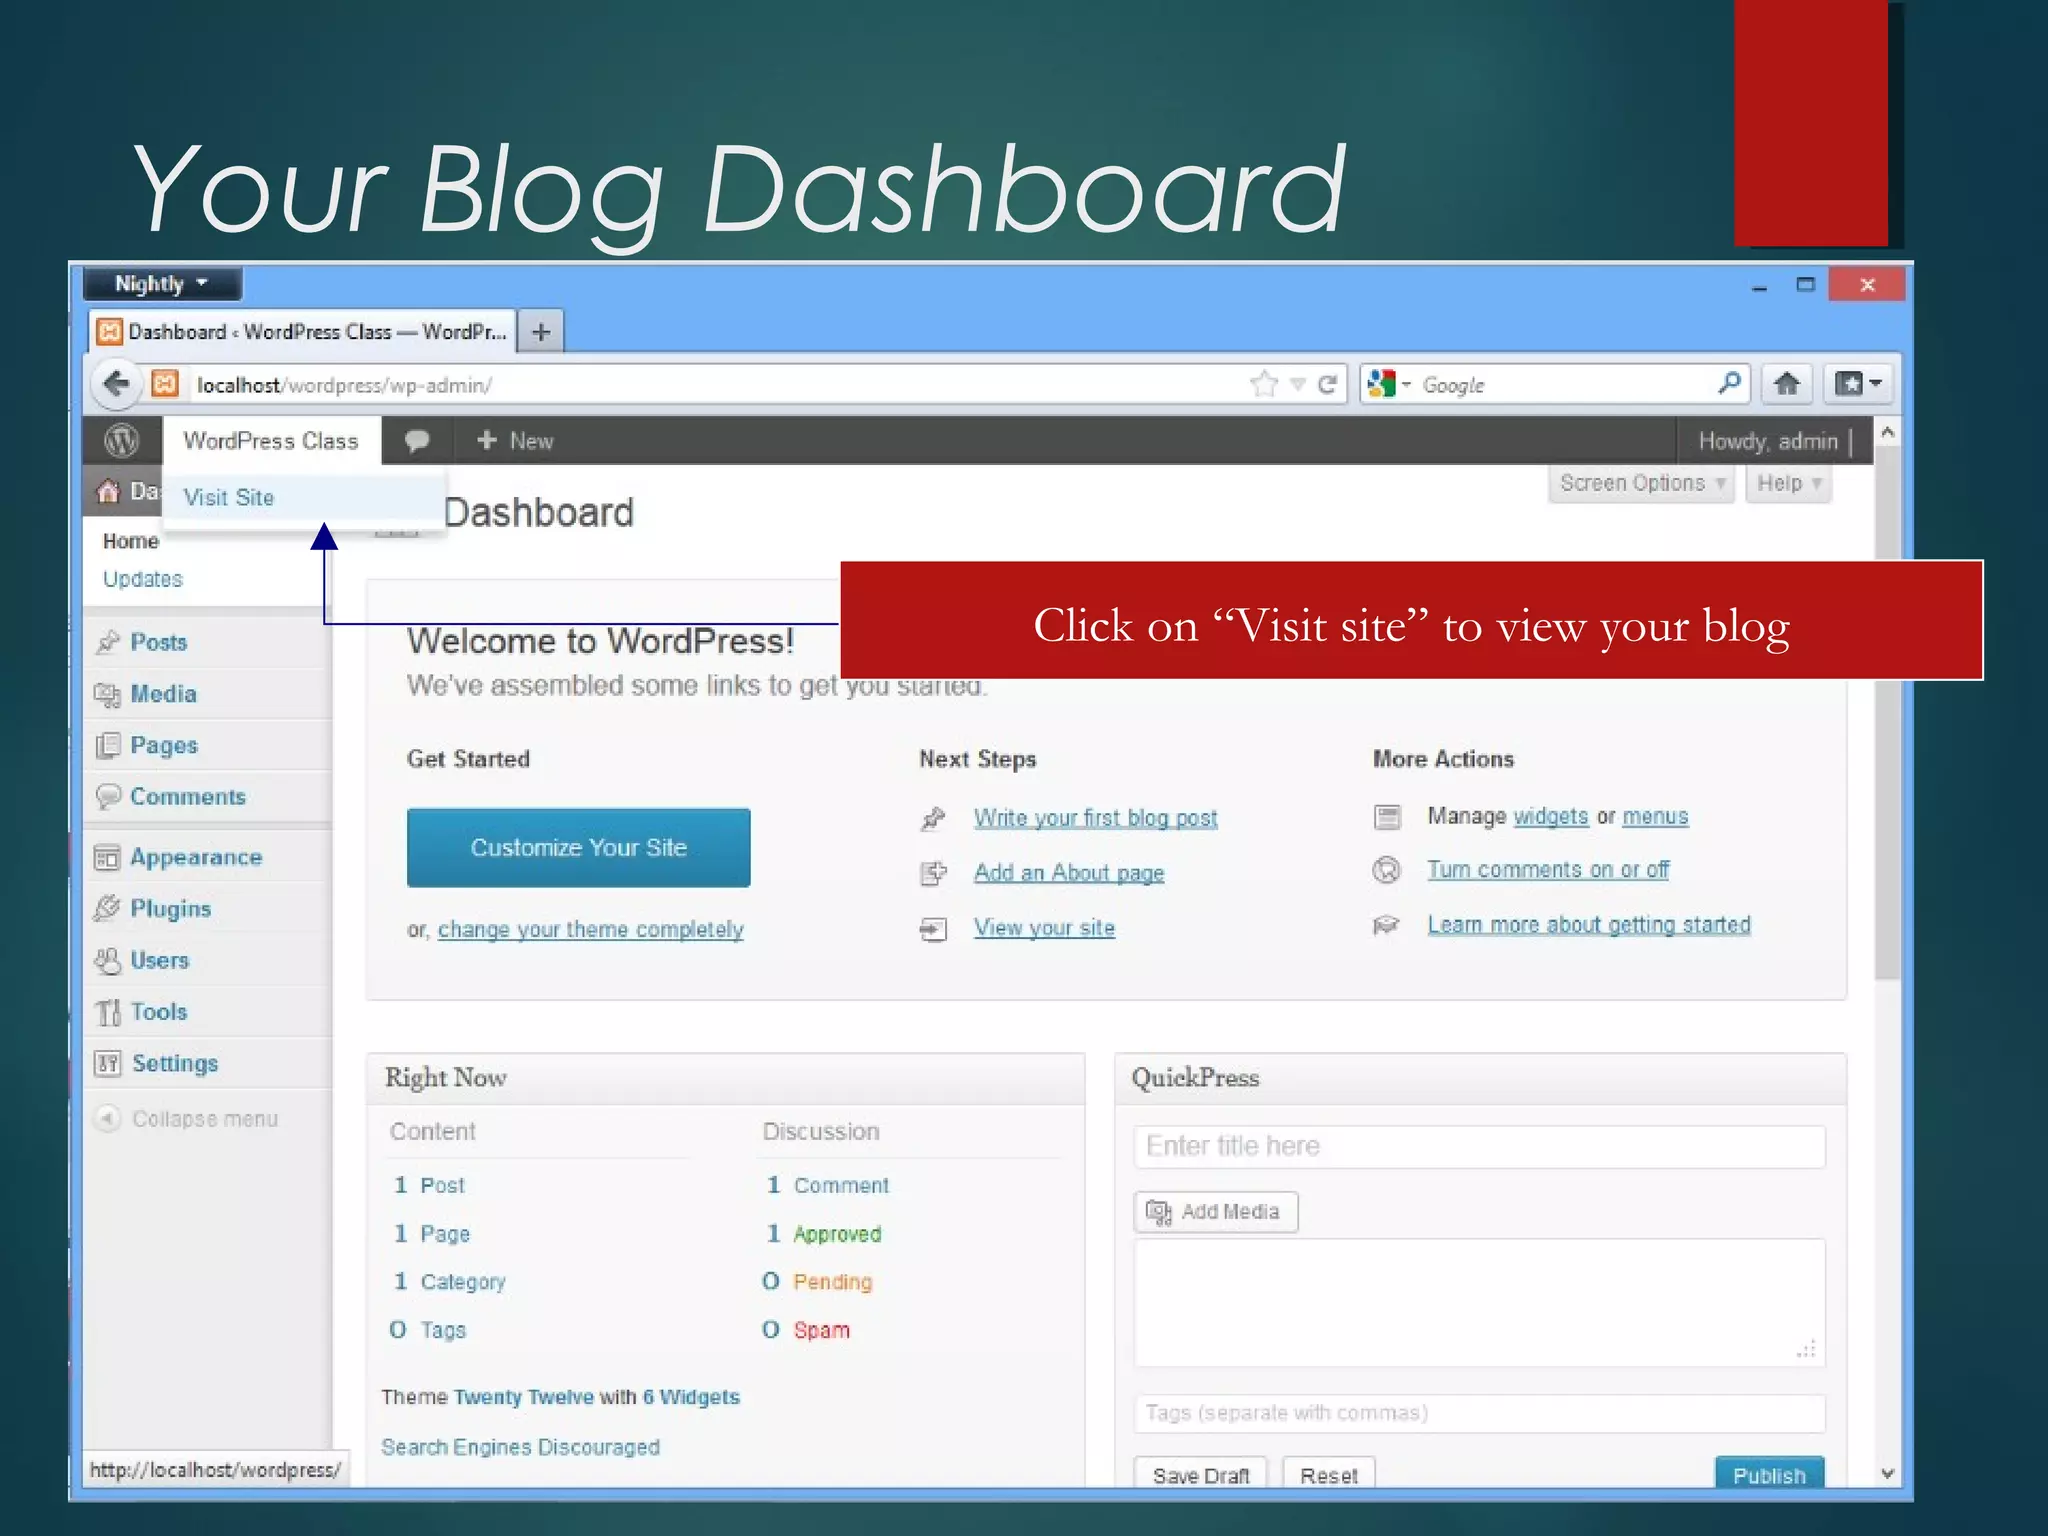Go to the browser home page icon

point(1786,384)
